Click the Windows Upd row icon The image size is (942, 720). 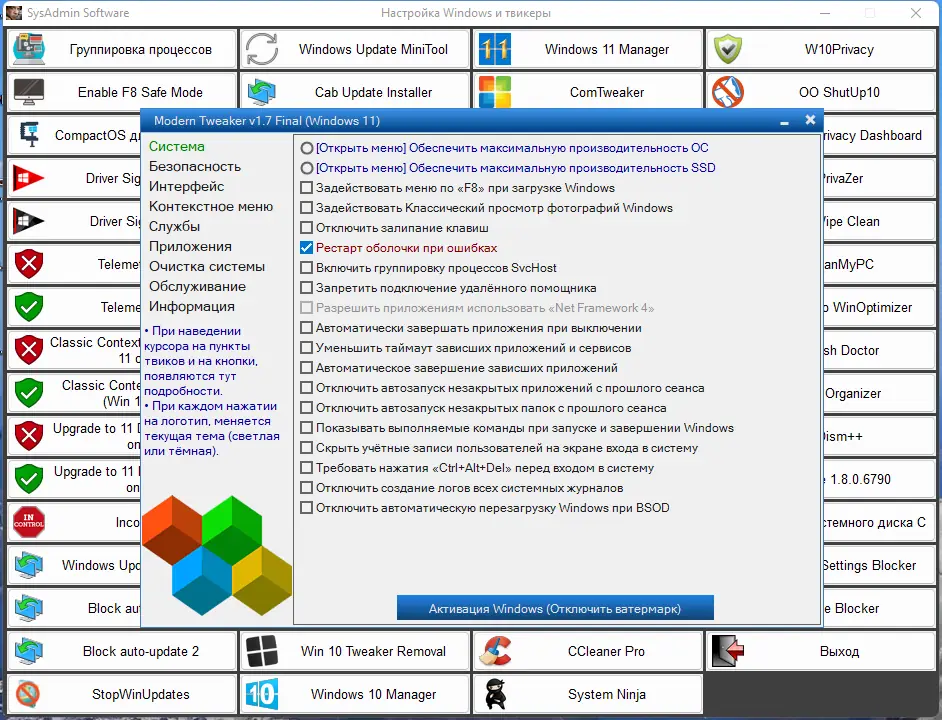(x=29, y=565)
